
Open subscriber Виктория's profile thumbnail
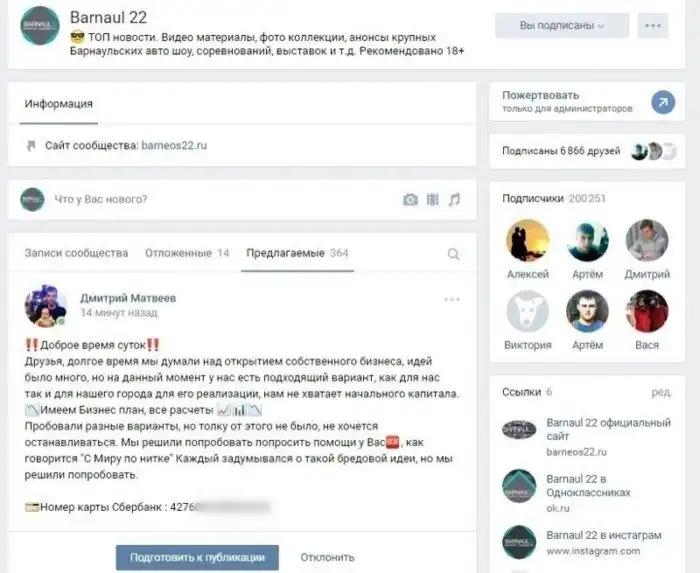[x=528, y=311]
